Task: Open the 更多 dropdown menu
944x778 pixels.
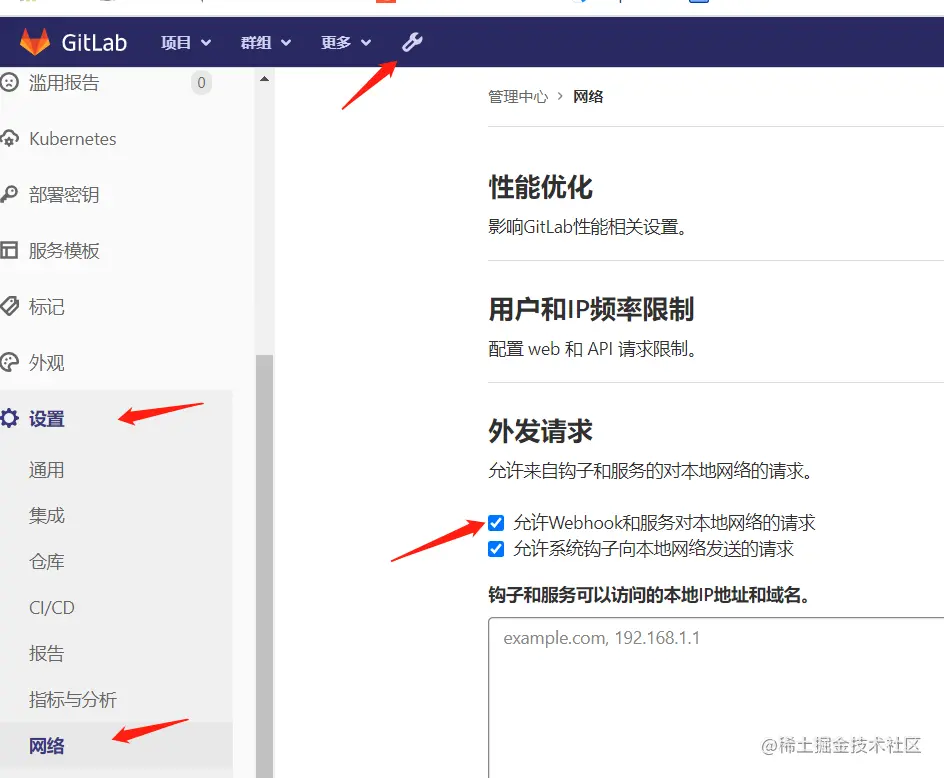Action: click(346, 42)
